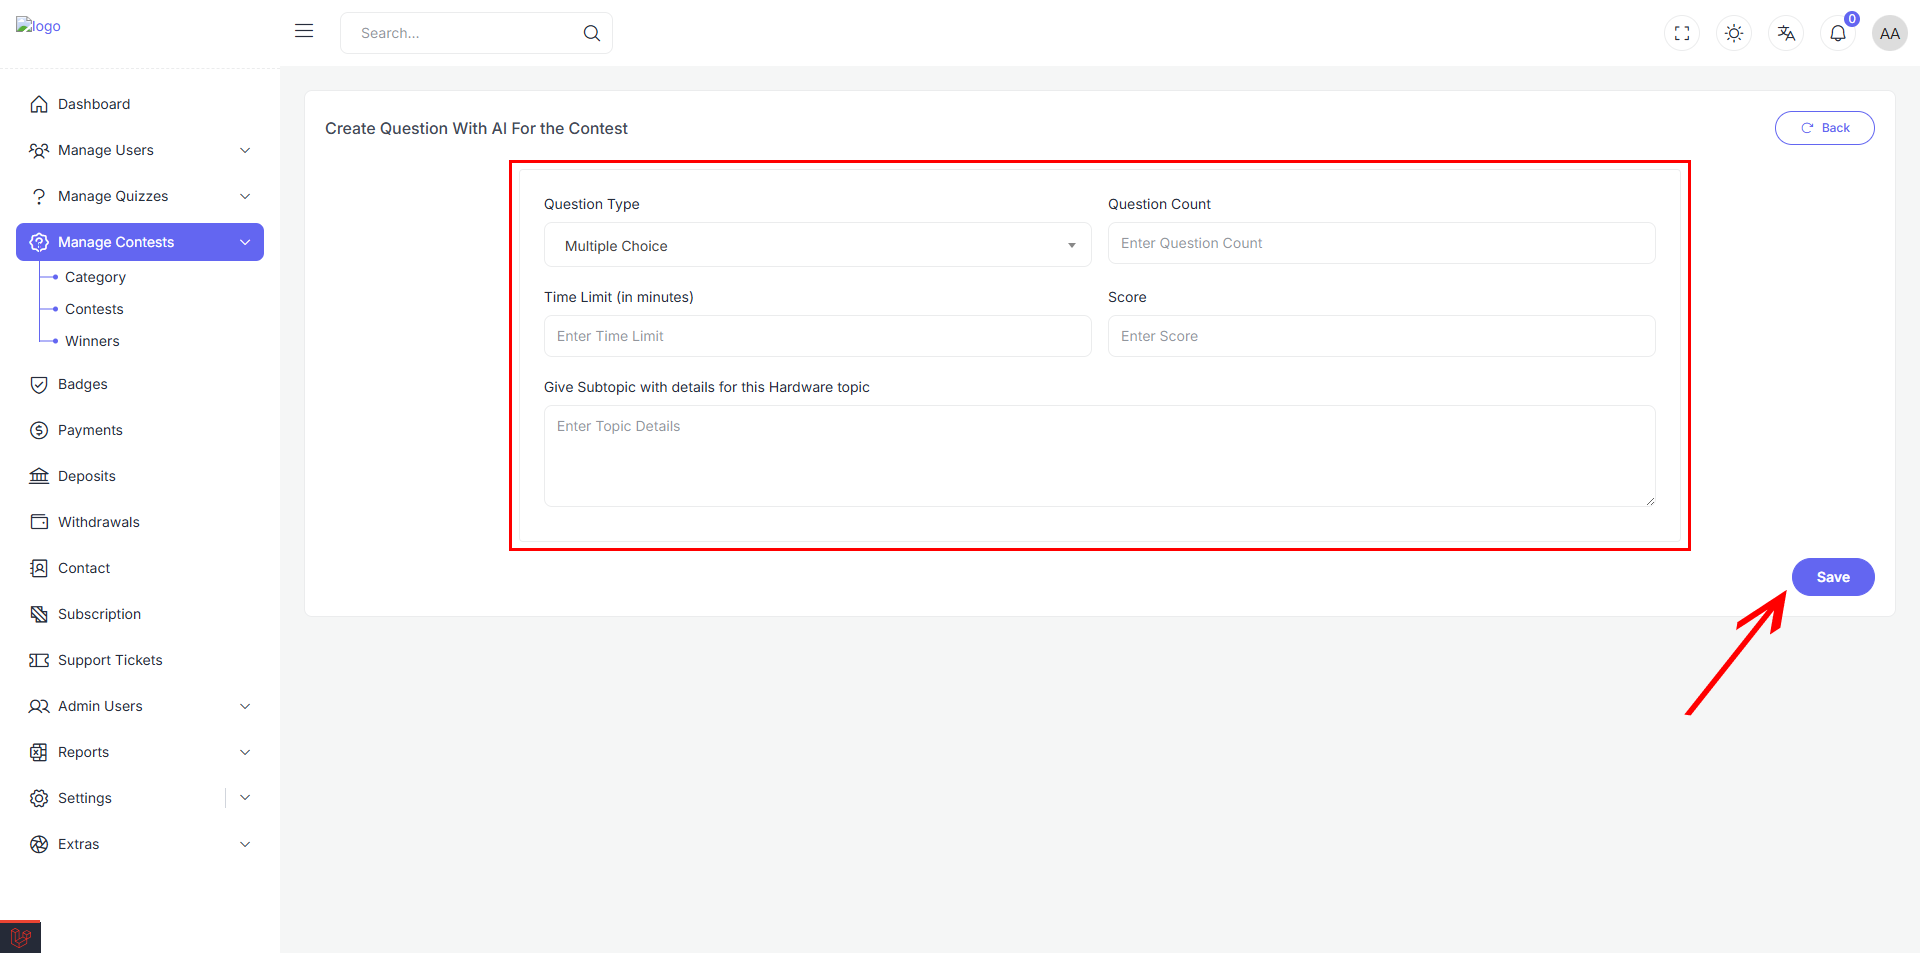The height and width of the screenshot is (953, 1920).
Task: Click the Score field
Action: (x=1381, y=336)
